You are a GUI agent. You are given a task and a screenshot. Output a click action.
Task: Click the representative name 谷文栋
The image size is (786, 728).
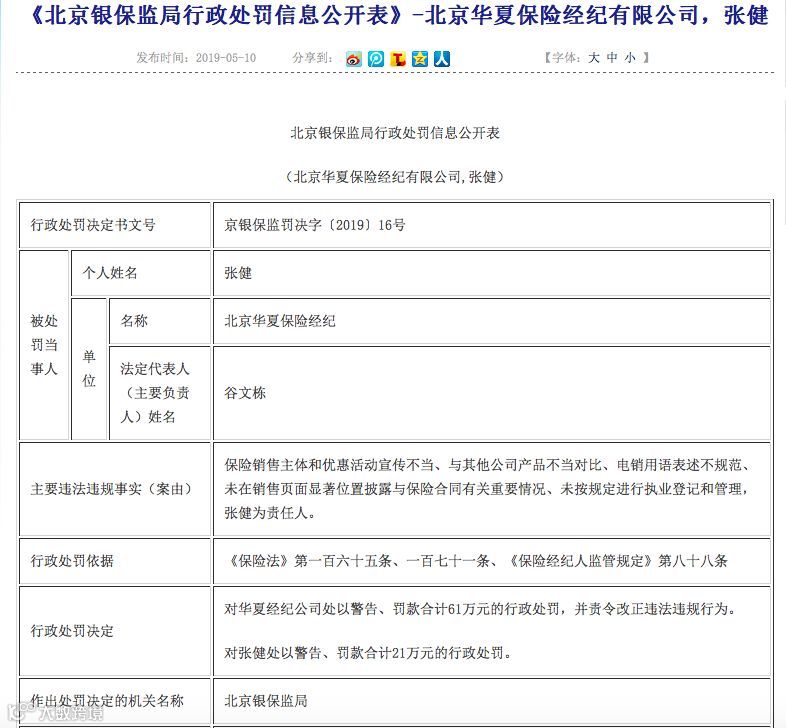click(245, 393)
